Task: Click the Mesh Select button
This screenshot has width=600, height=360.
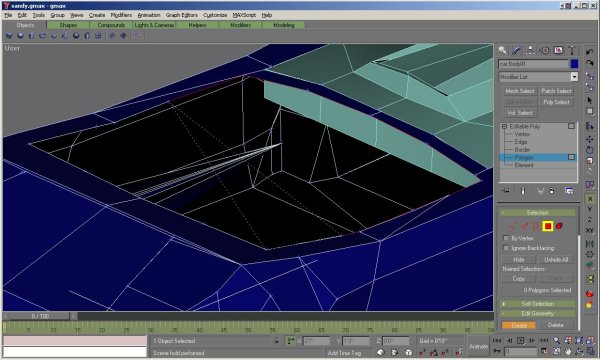Action: point(519,91)
